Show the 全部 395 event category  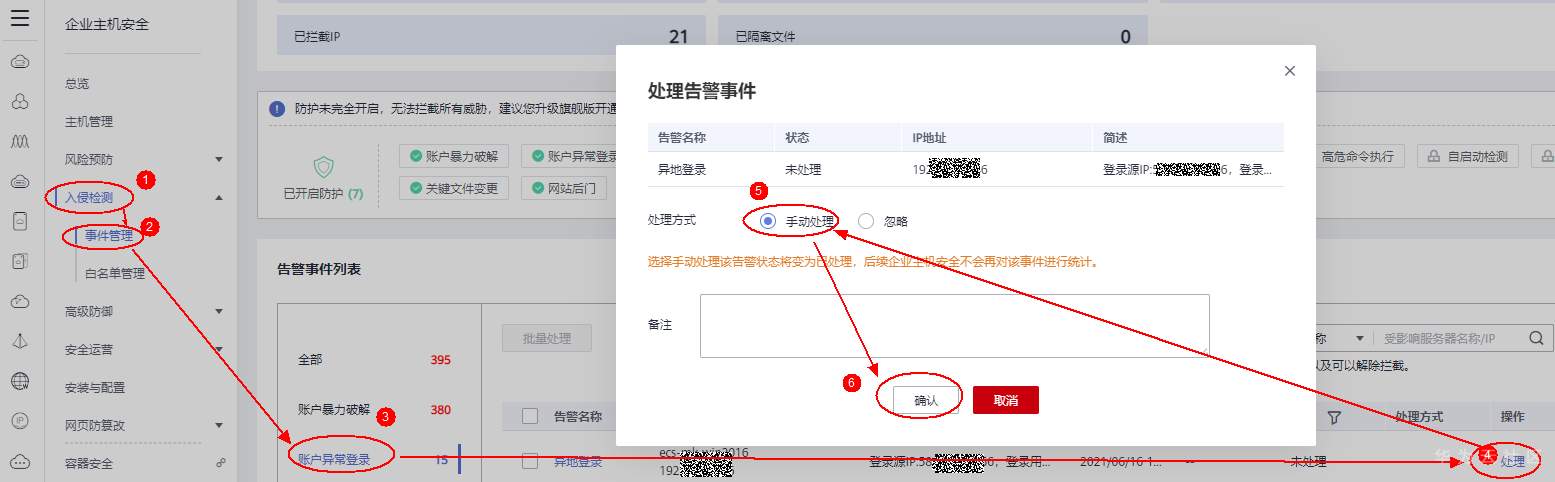tap(374, 359)
